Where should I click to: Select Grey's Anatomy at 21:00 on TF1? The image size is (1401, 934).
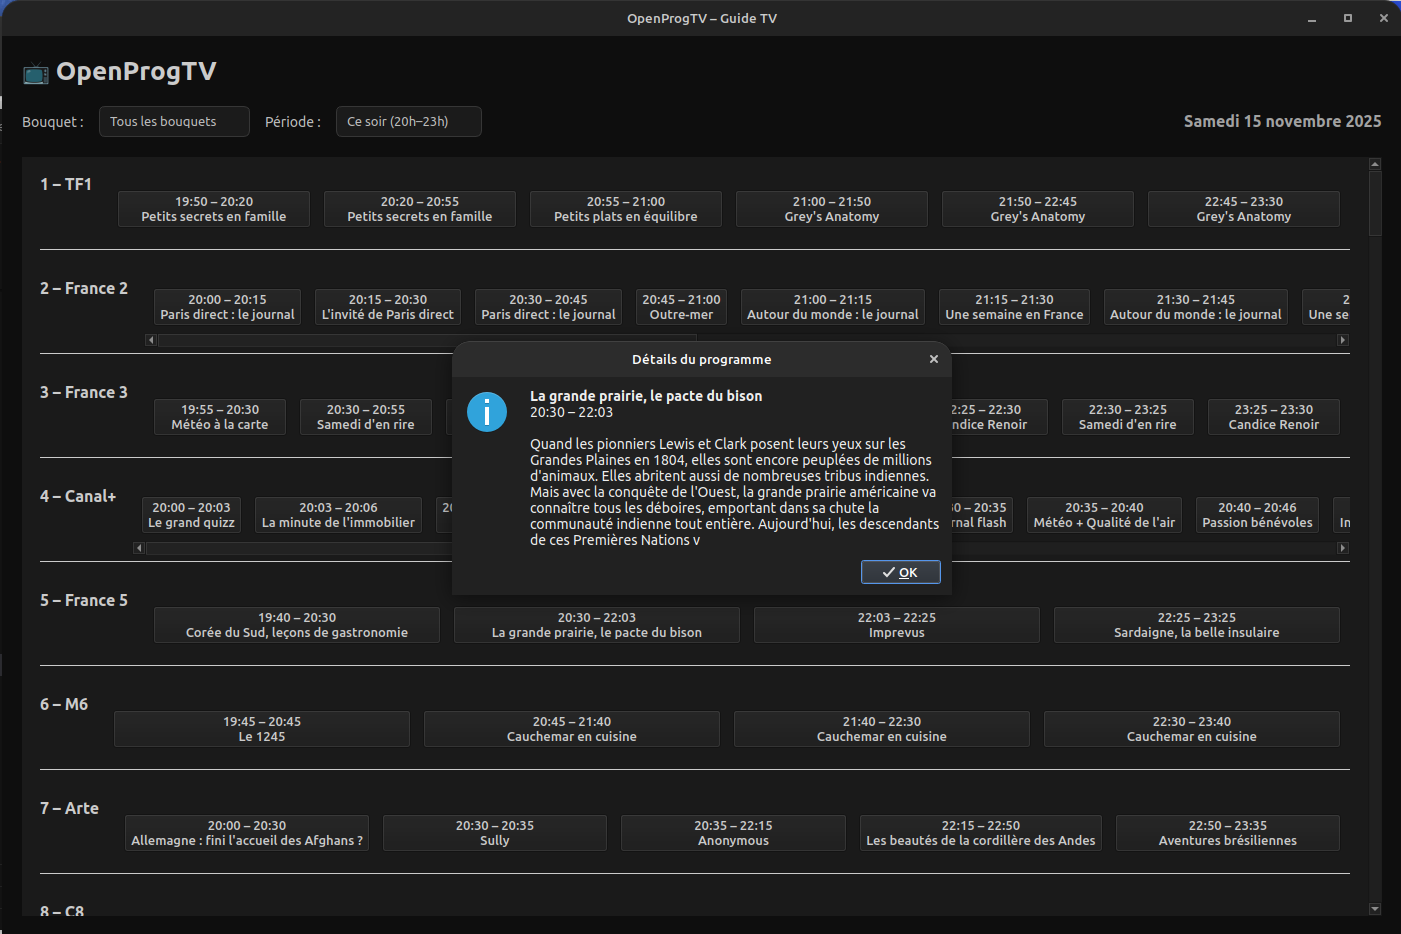(831, 209)
